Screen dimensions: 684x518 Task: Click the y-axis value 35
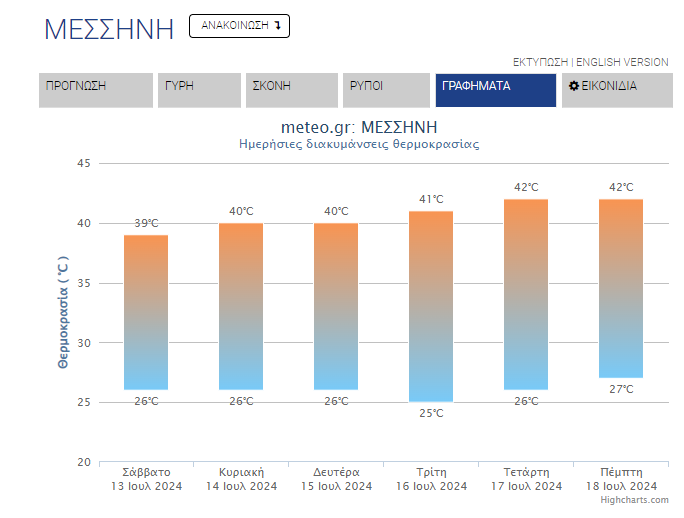point(84,283)
